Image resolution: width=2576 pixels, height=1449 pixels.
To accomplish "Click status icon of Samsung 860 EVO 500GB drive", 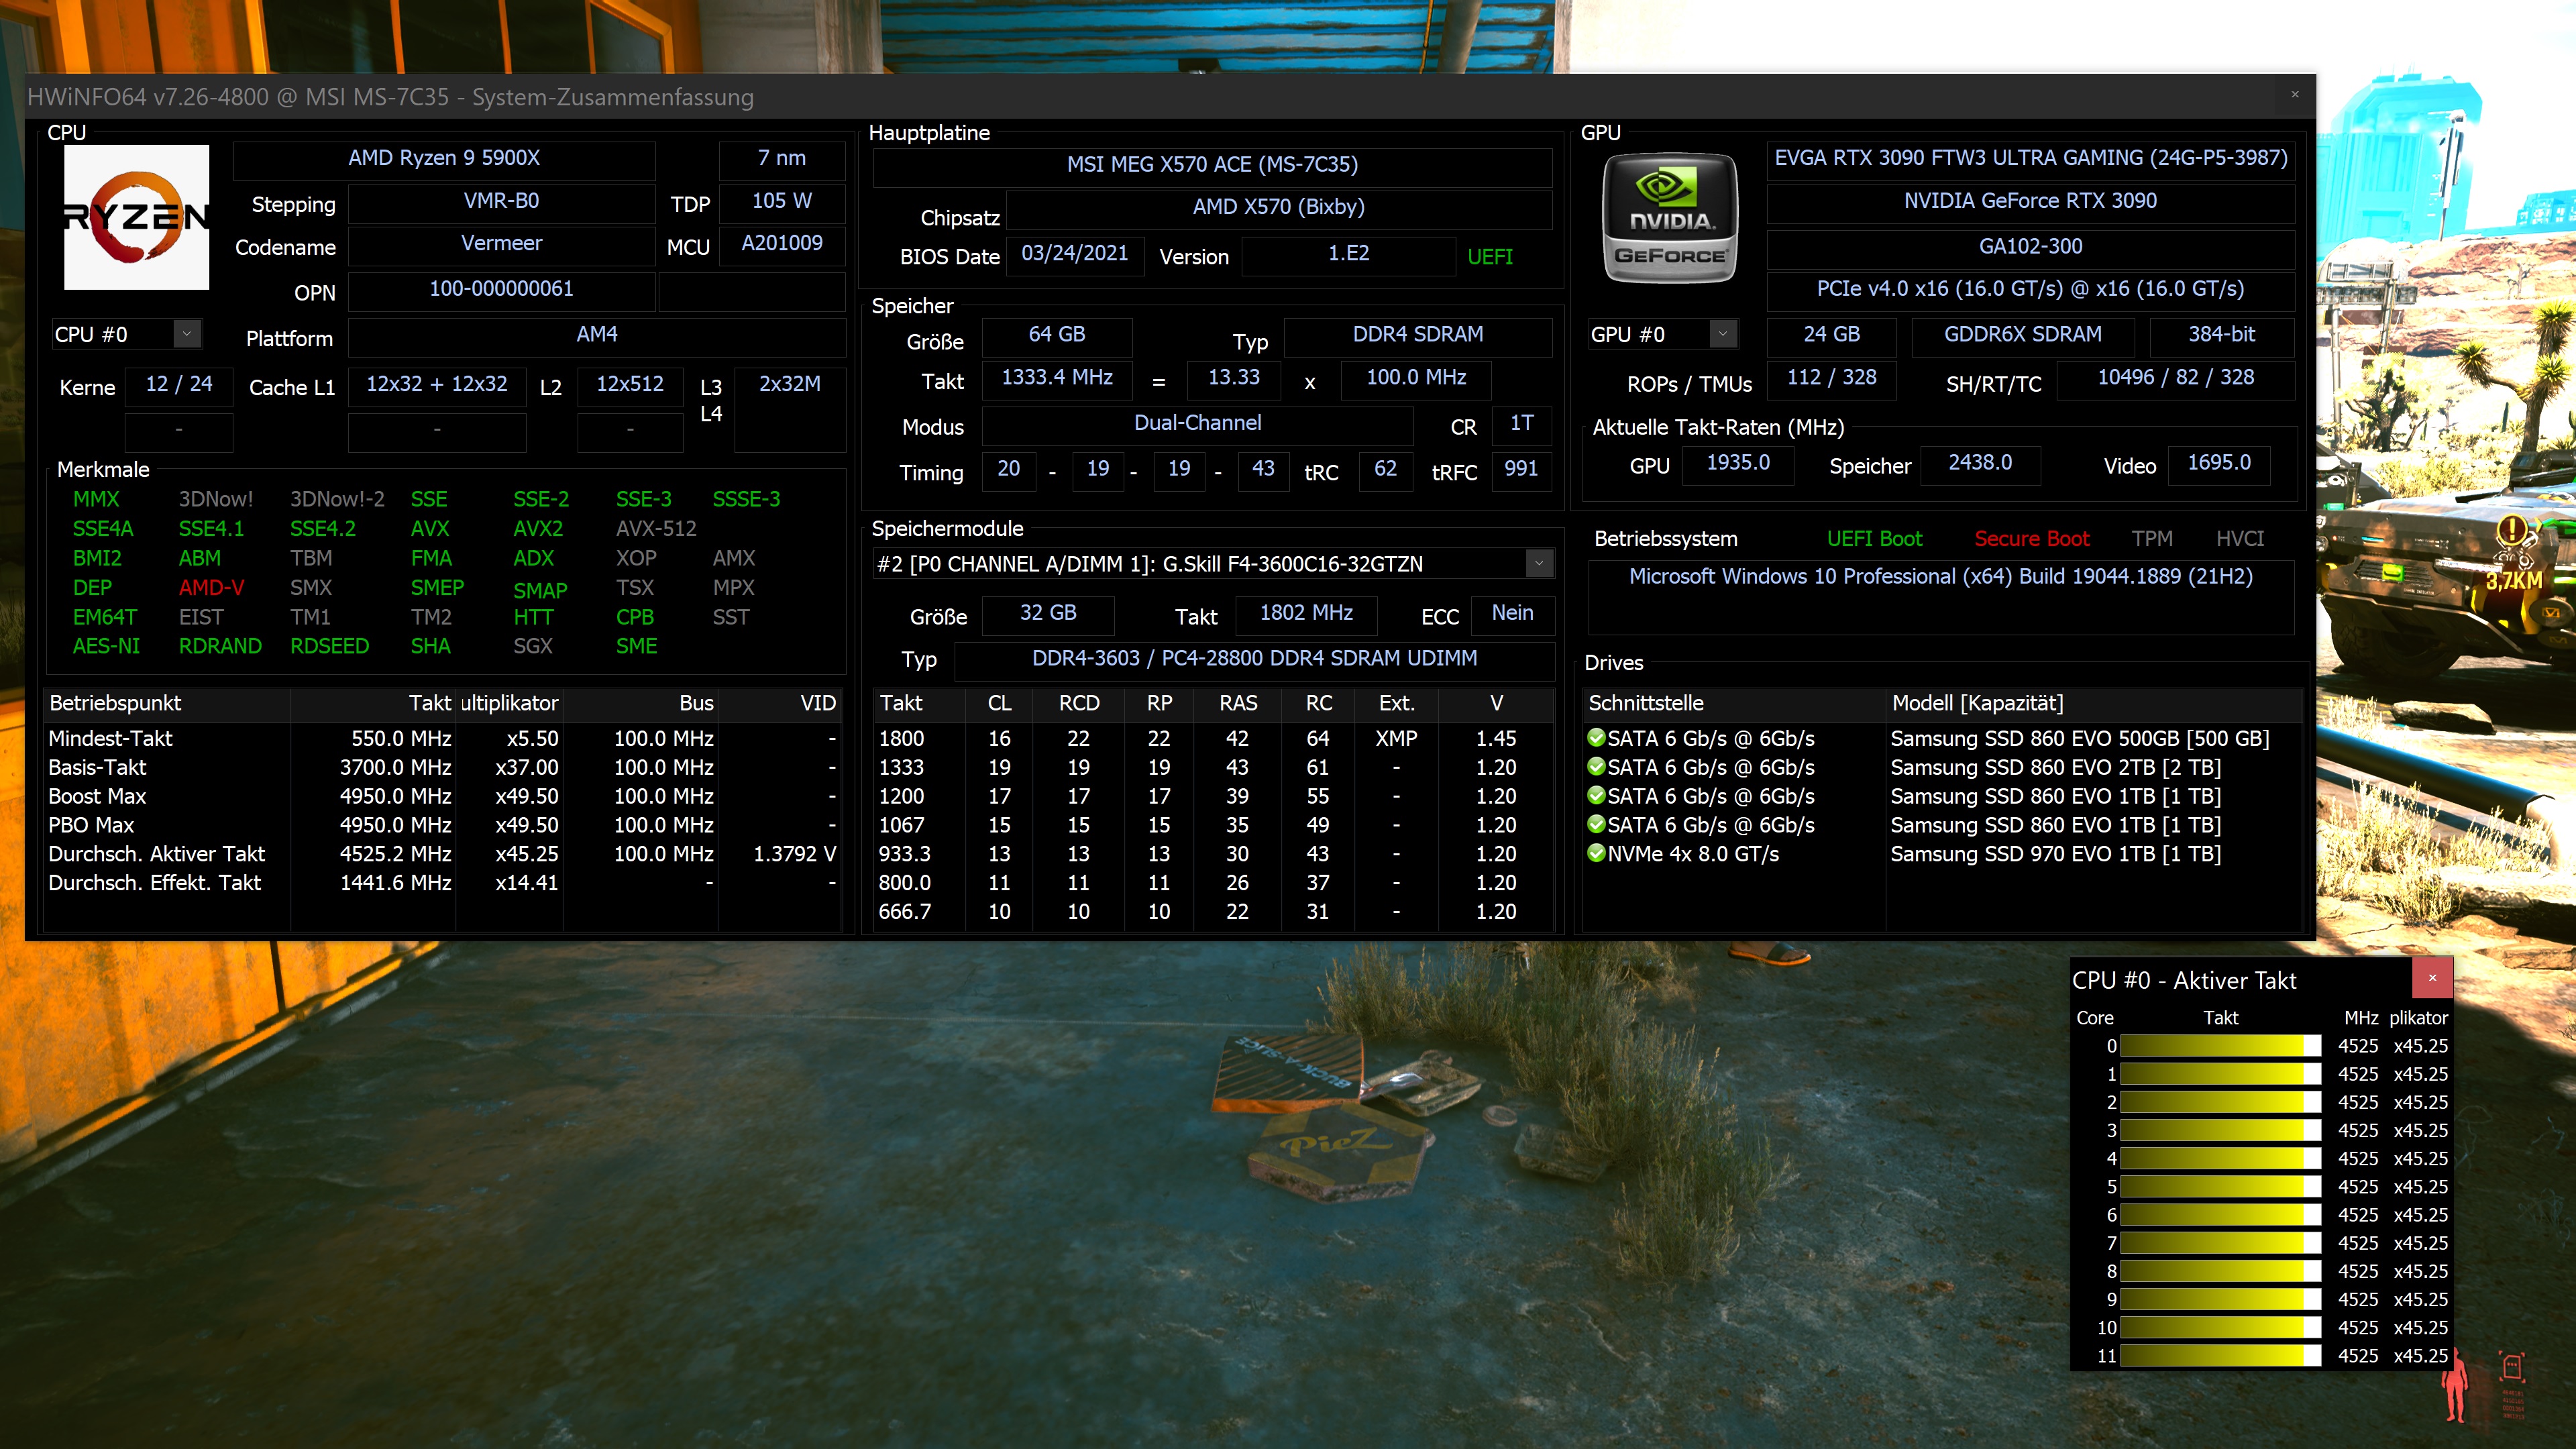I will coord(1596,738).
